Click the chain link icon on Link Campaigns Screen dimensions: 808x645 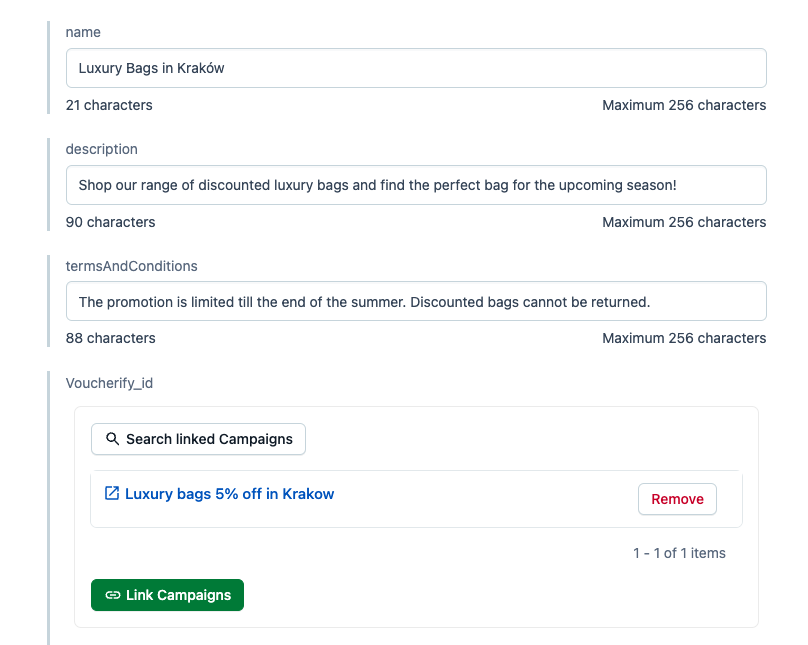tap(114, 595)
